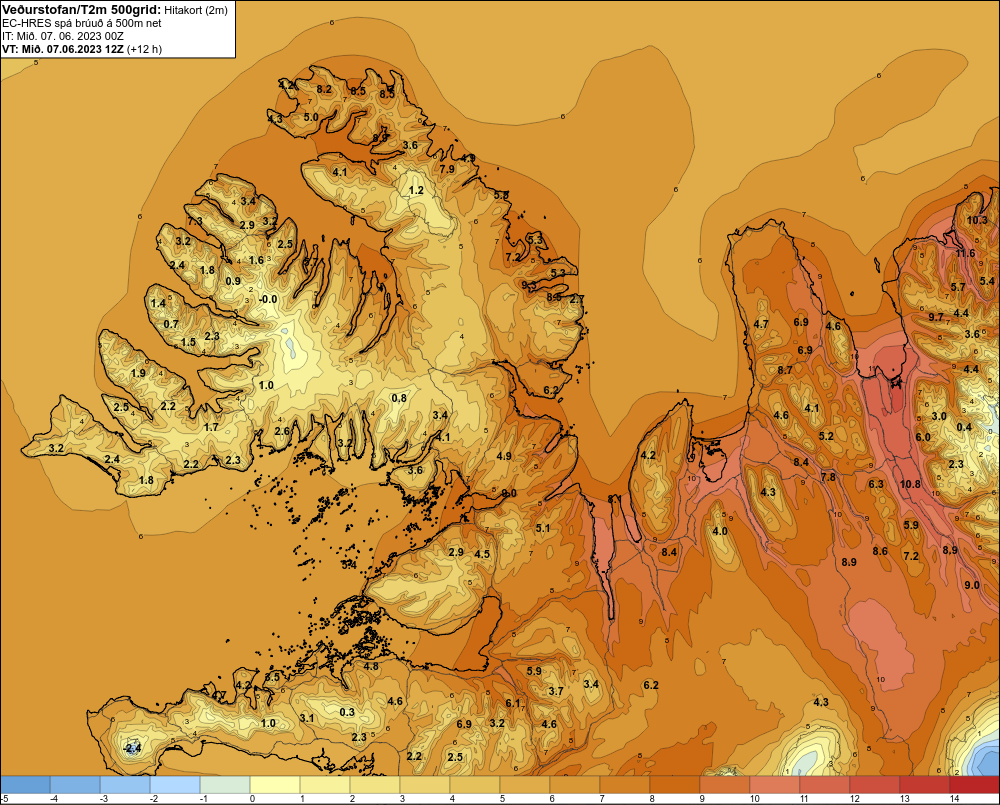Click the '8.2' temperature value

[324, 89]
